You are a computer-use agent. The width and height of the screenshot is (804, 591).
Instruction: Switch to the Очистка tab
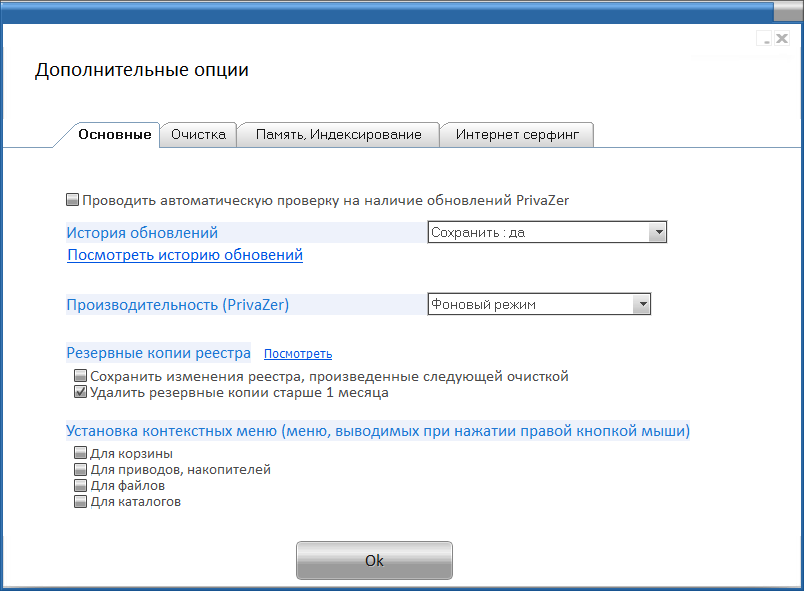[198, 135]
